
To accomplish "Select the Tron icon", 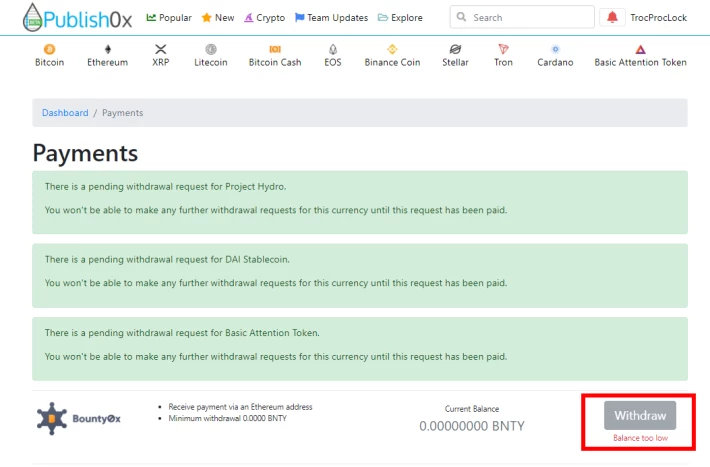I will 504,49.
